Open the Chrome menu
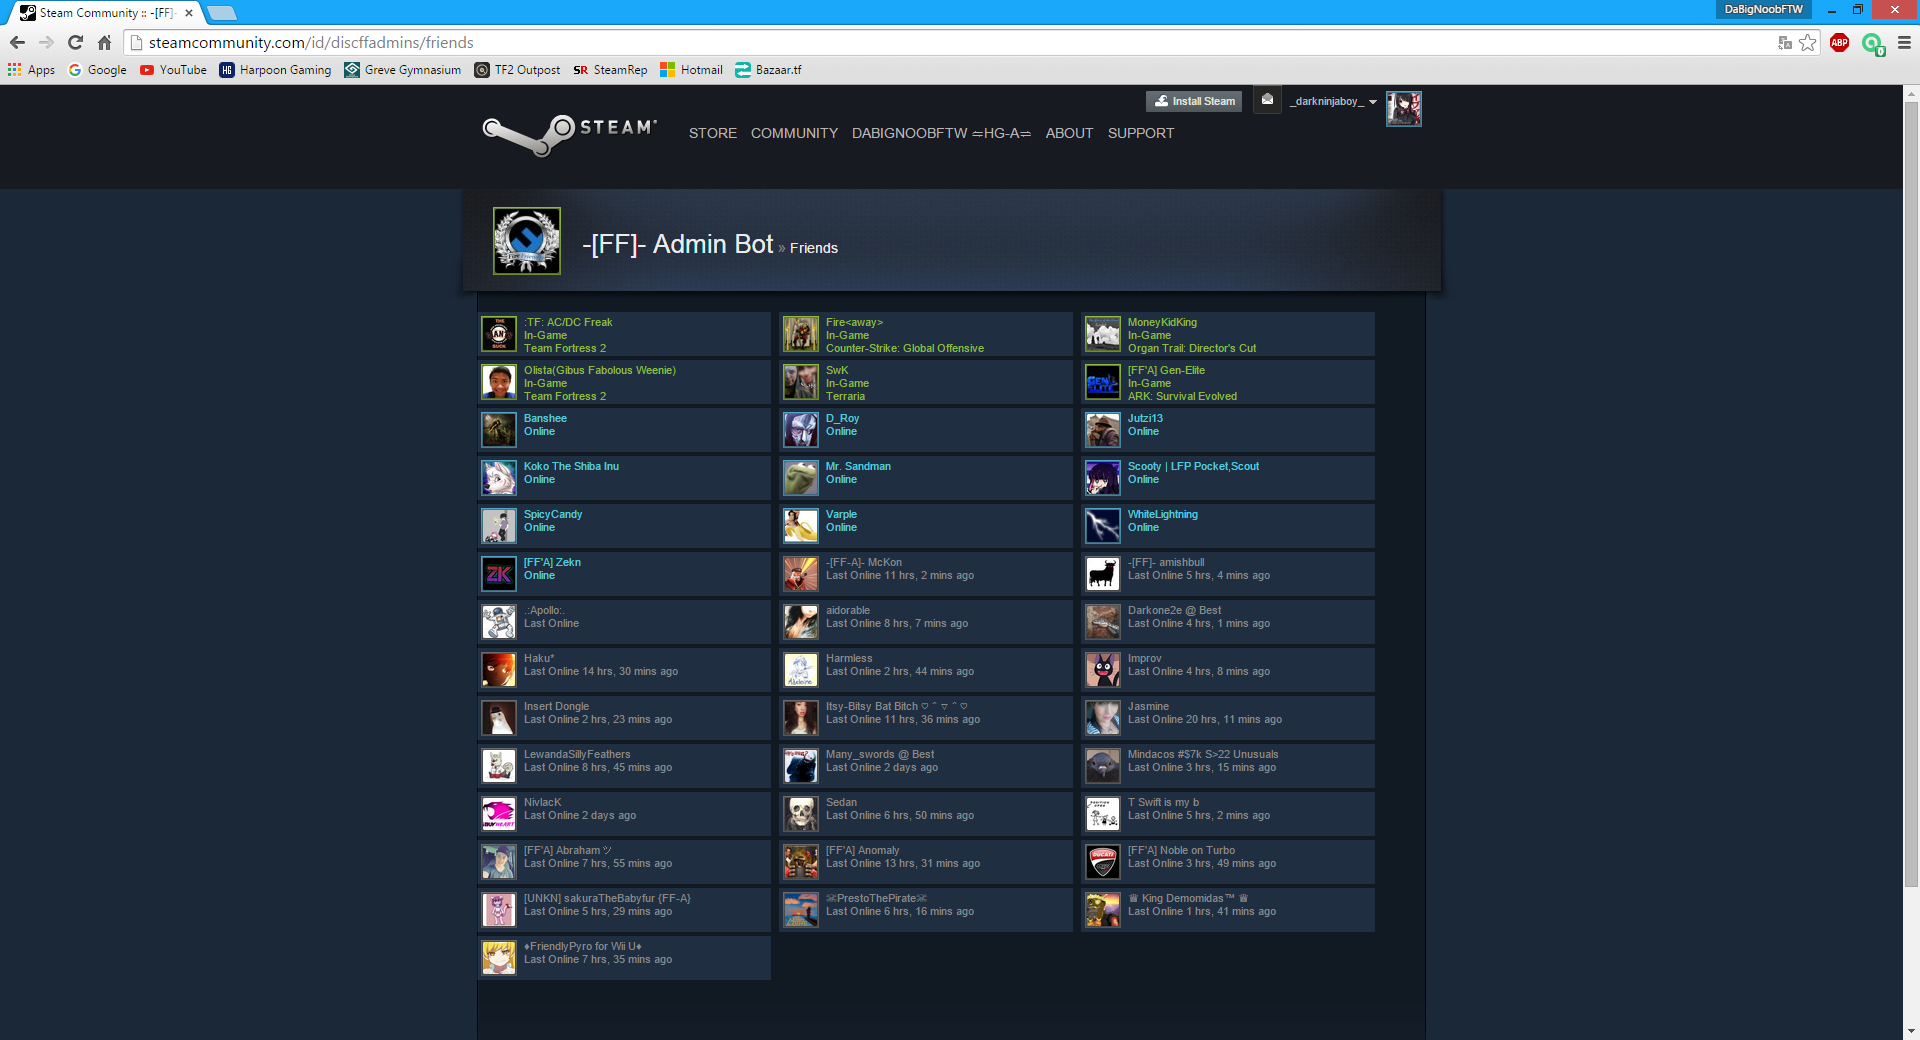1920x1040 pixels. tap(1904, 42)
